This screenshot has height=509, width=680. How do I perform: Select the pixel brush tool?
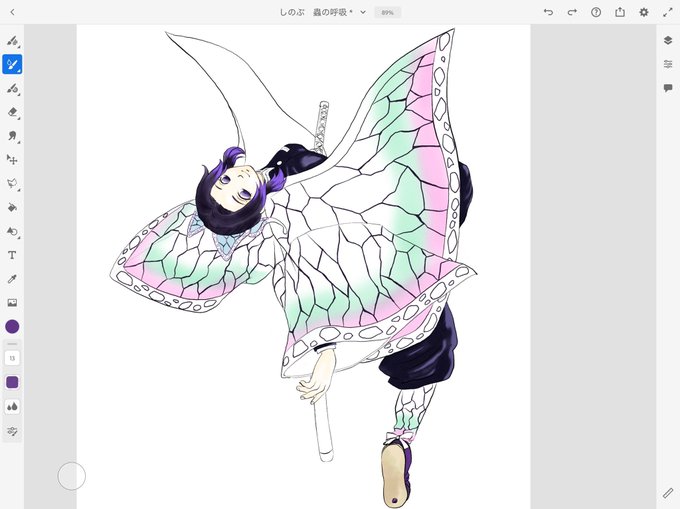coord(13,41)
